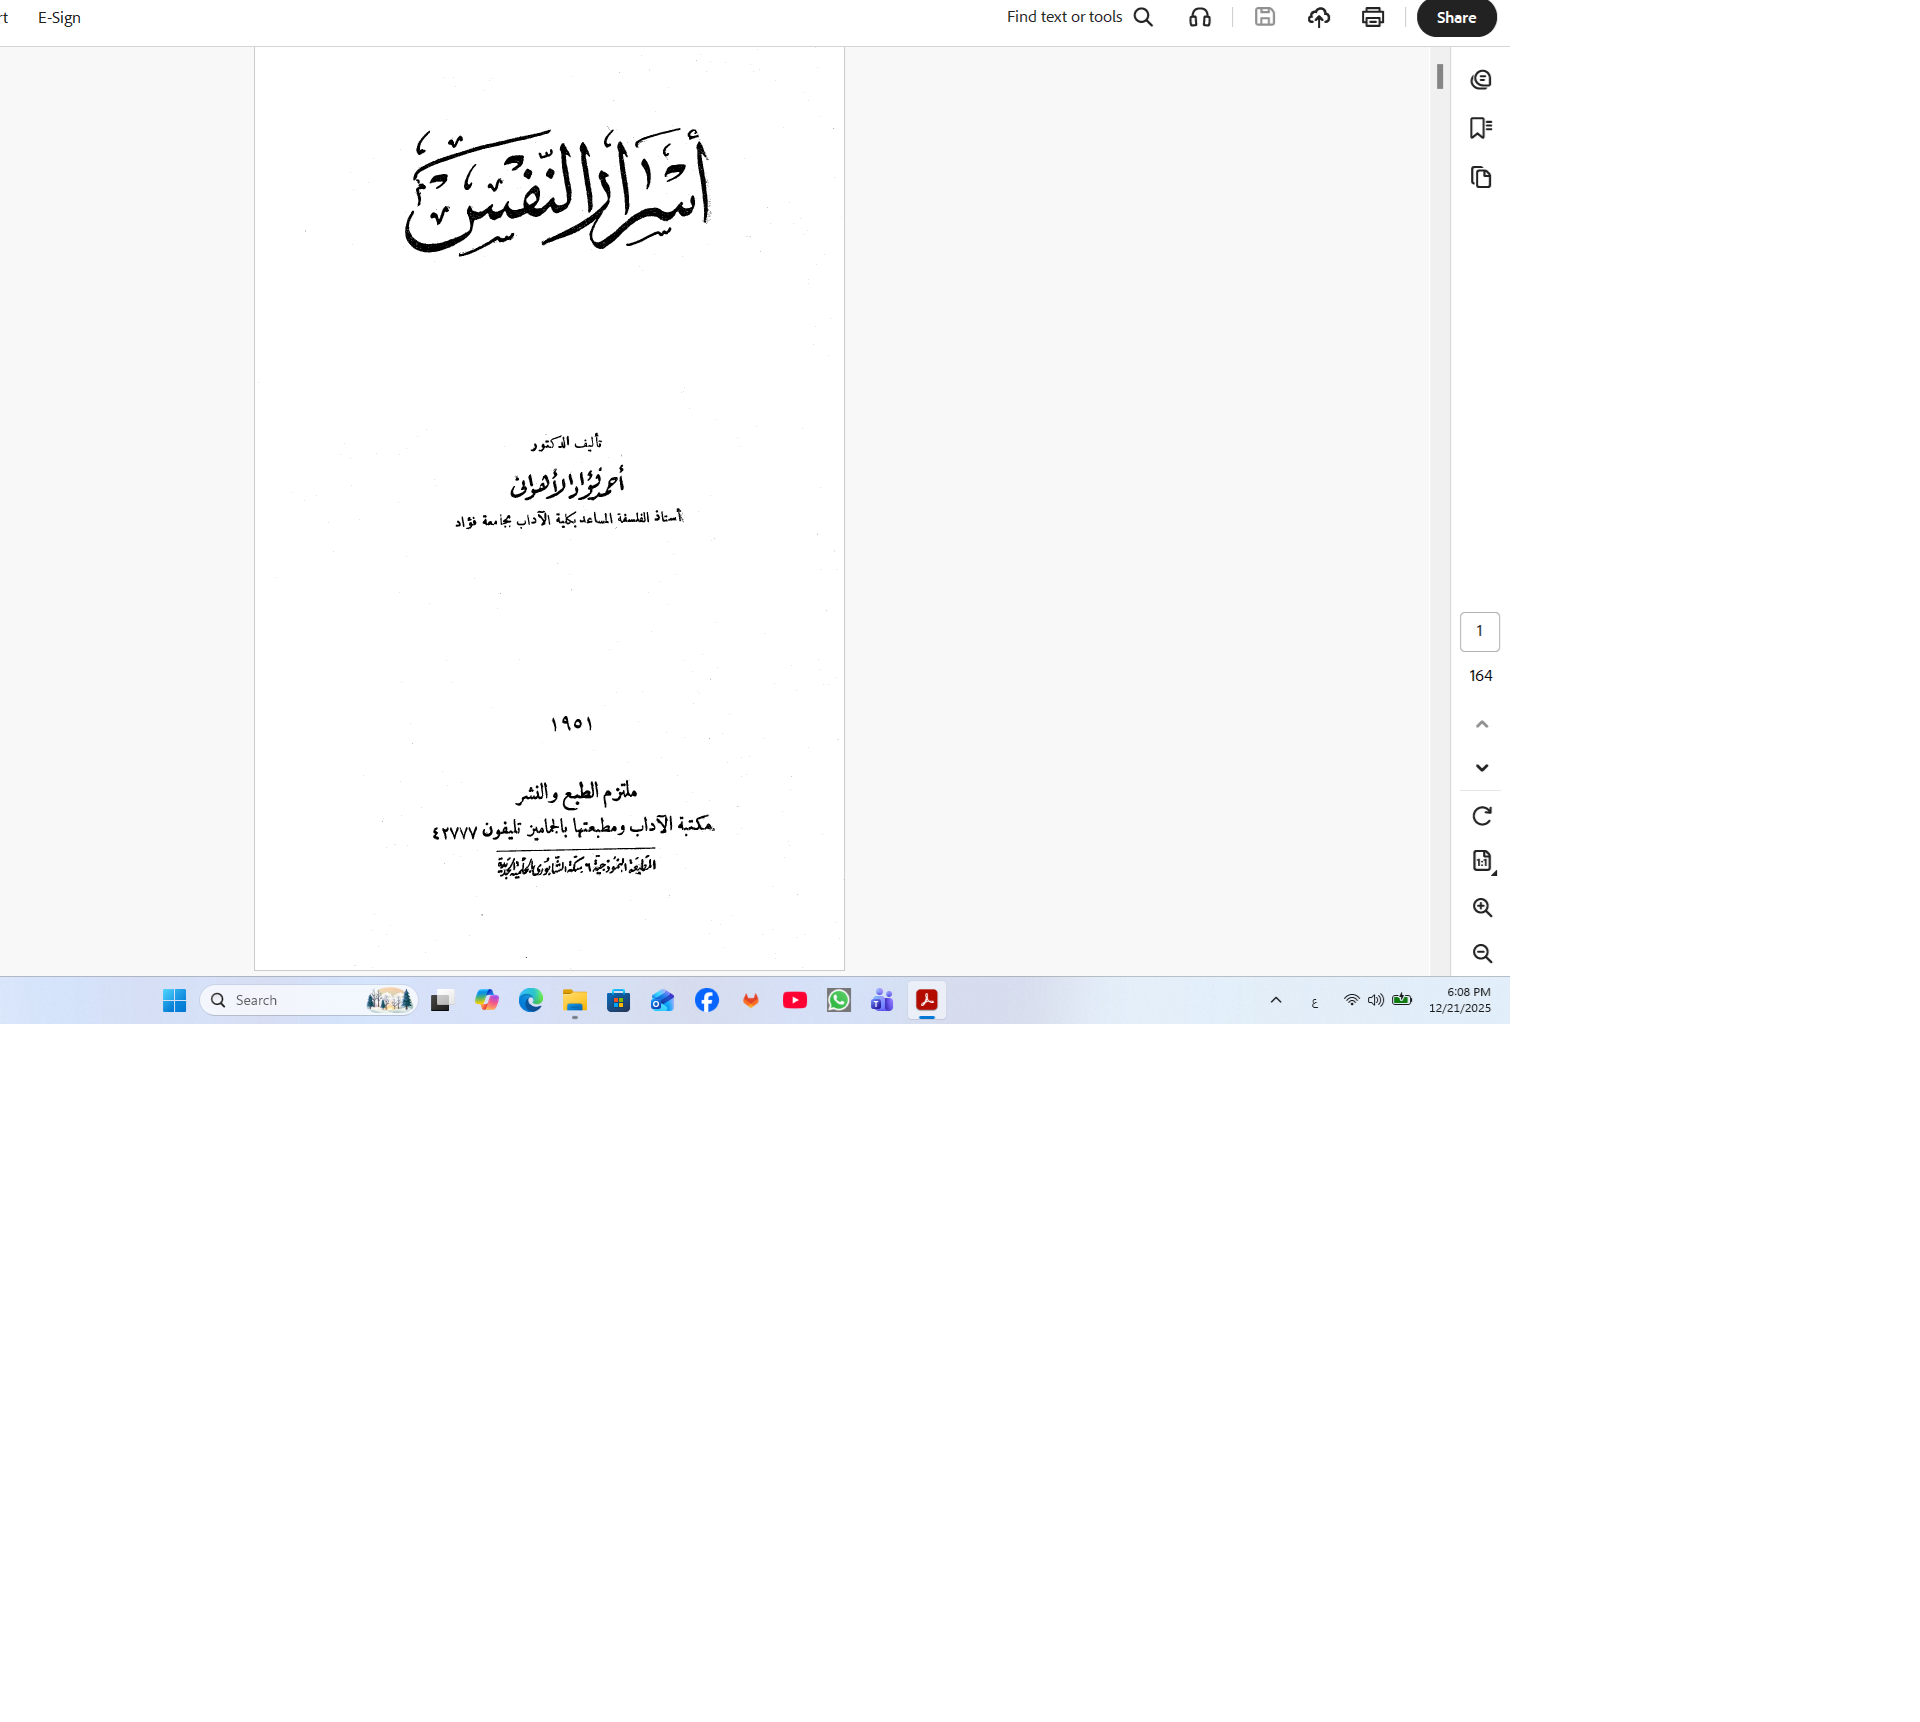Click Find text or tools search
This screenshot has height=1722, width=1920.
(1080, 17)
